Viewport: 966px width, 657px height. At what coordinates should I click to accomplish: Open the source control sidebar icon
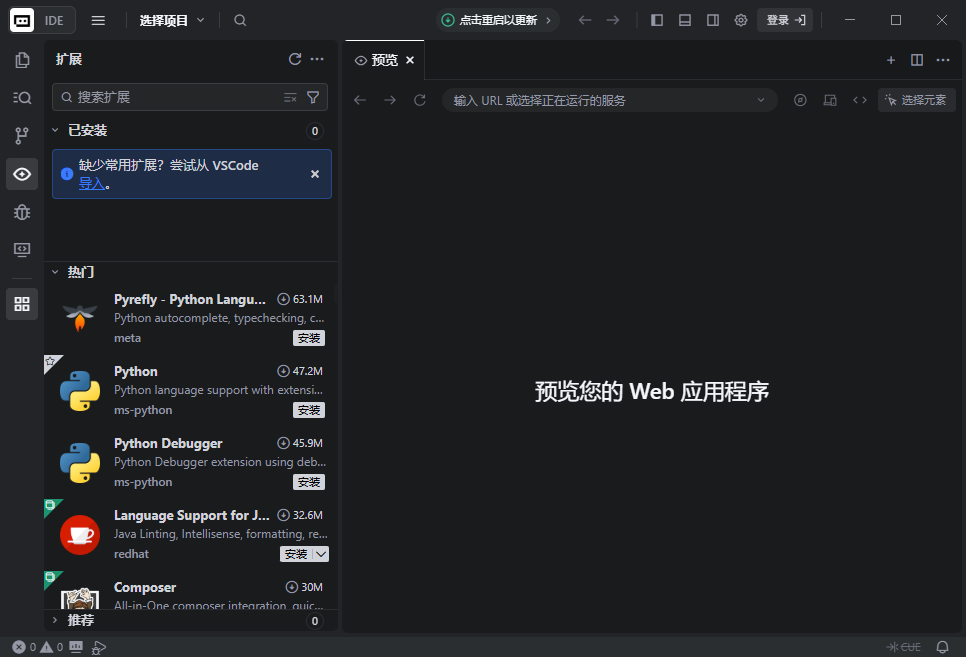tap(22, 136)
